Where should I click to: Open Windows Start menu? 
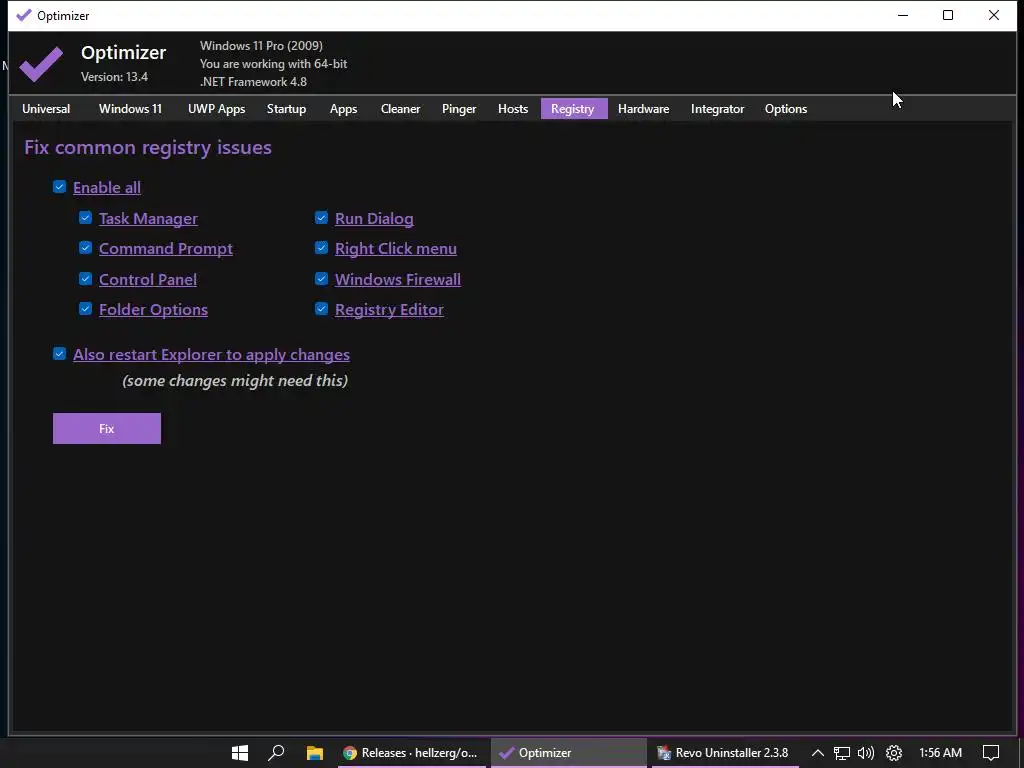pyautogui.click(x=240, y=753)
